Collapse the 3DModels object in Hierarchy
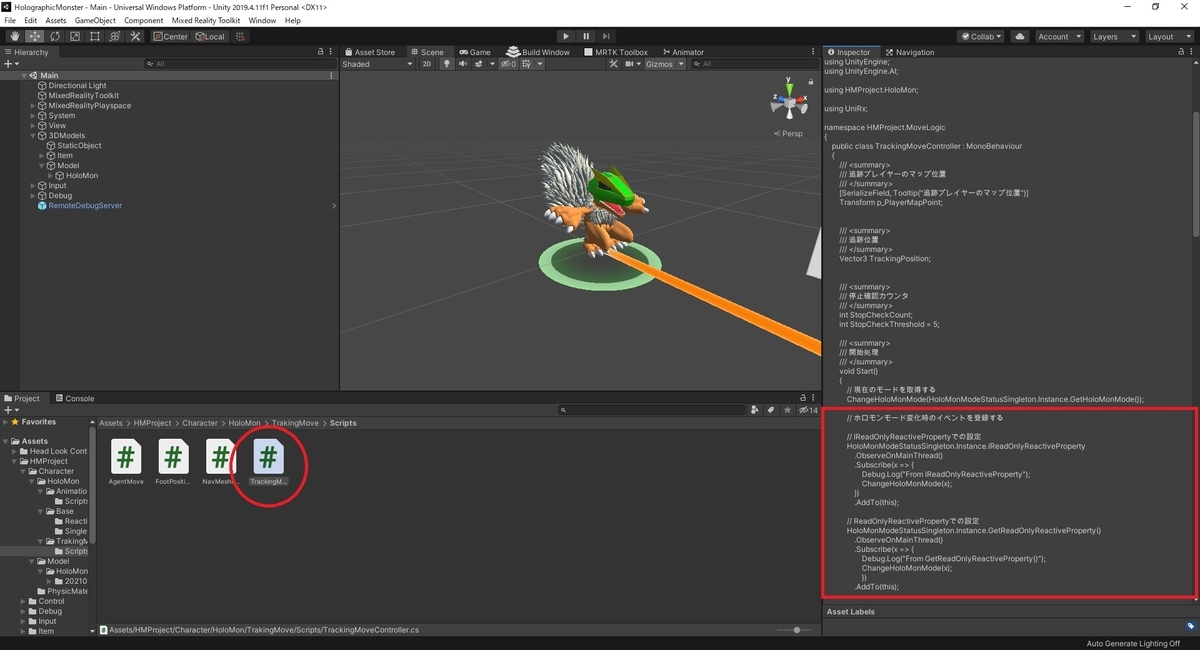 pos(33,136)
